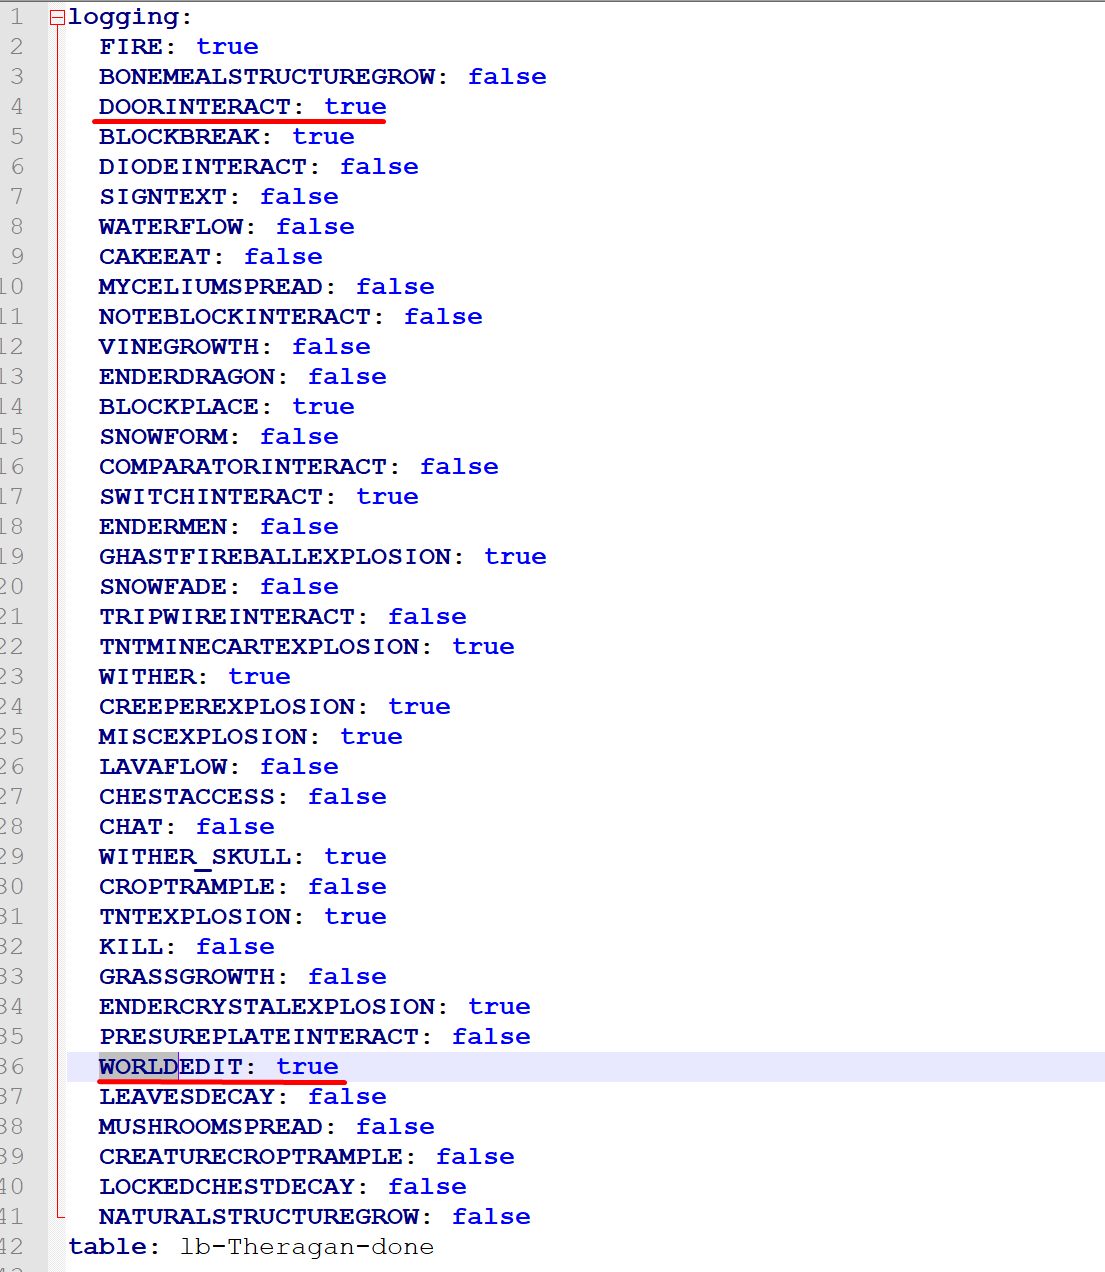Select the LAVAFLOW false value

299,766
